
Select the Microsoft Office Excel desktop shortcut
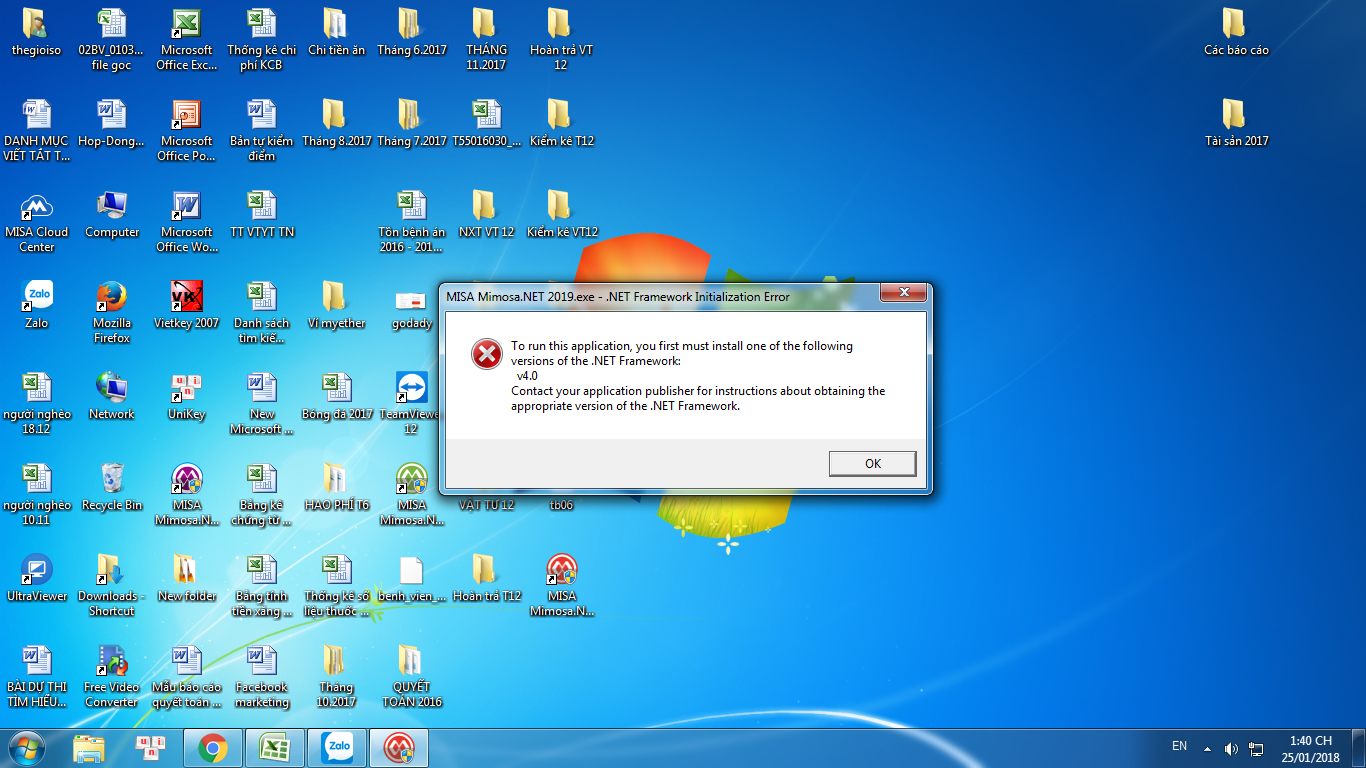coord(187,39)
